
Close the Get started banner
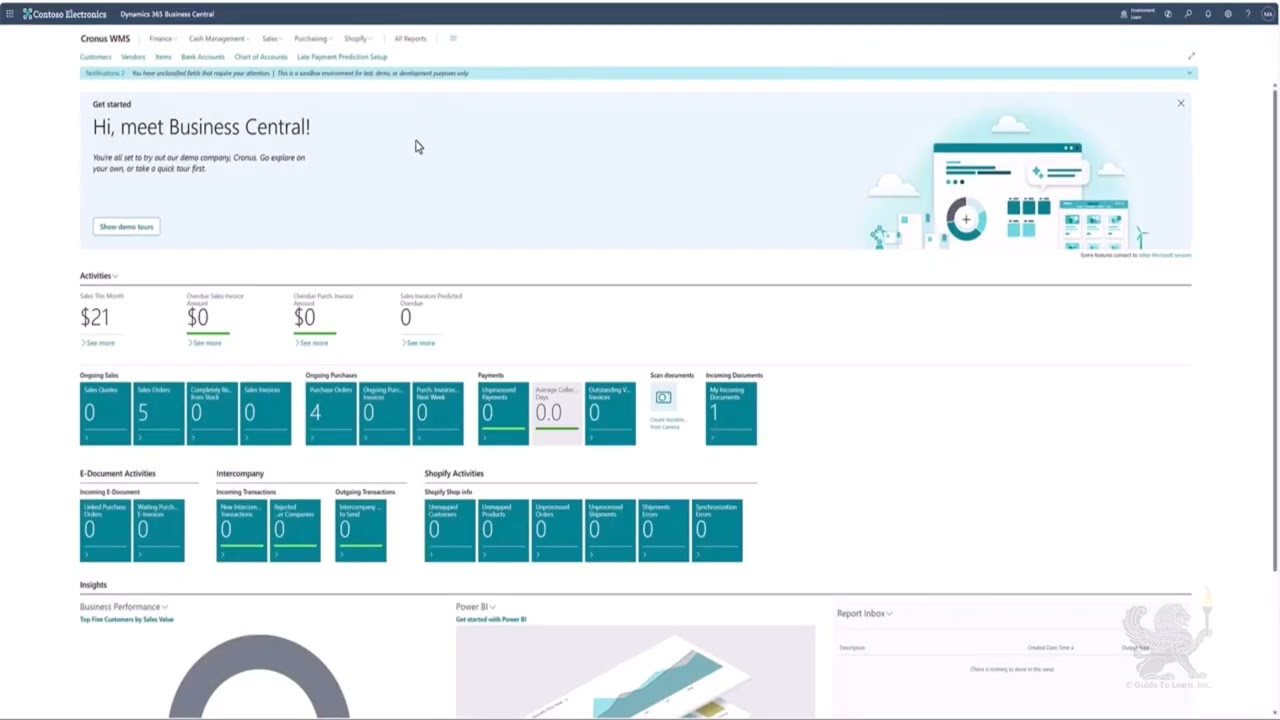tap(1181, 103)
